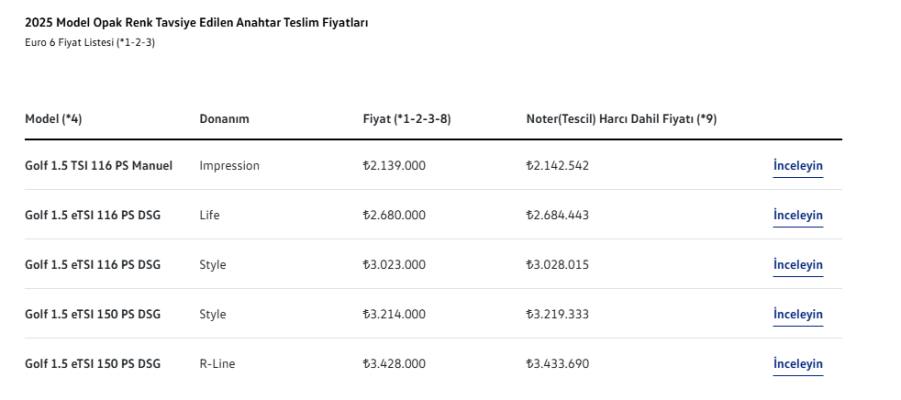
Task: Select the "Fiyat (*1-2-3-8)" column header
Action: [406, 119]
